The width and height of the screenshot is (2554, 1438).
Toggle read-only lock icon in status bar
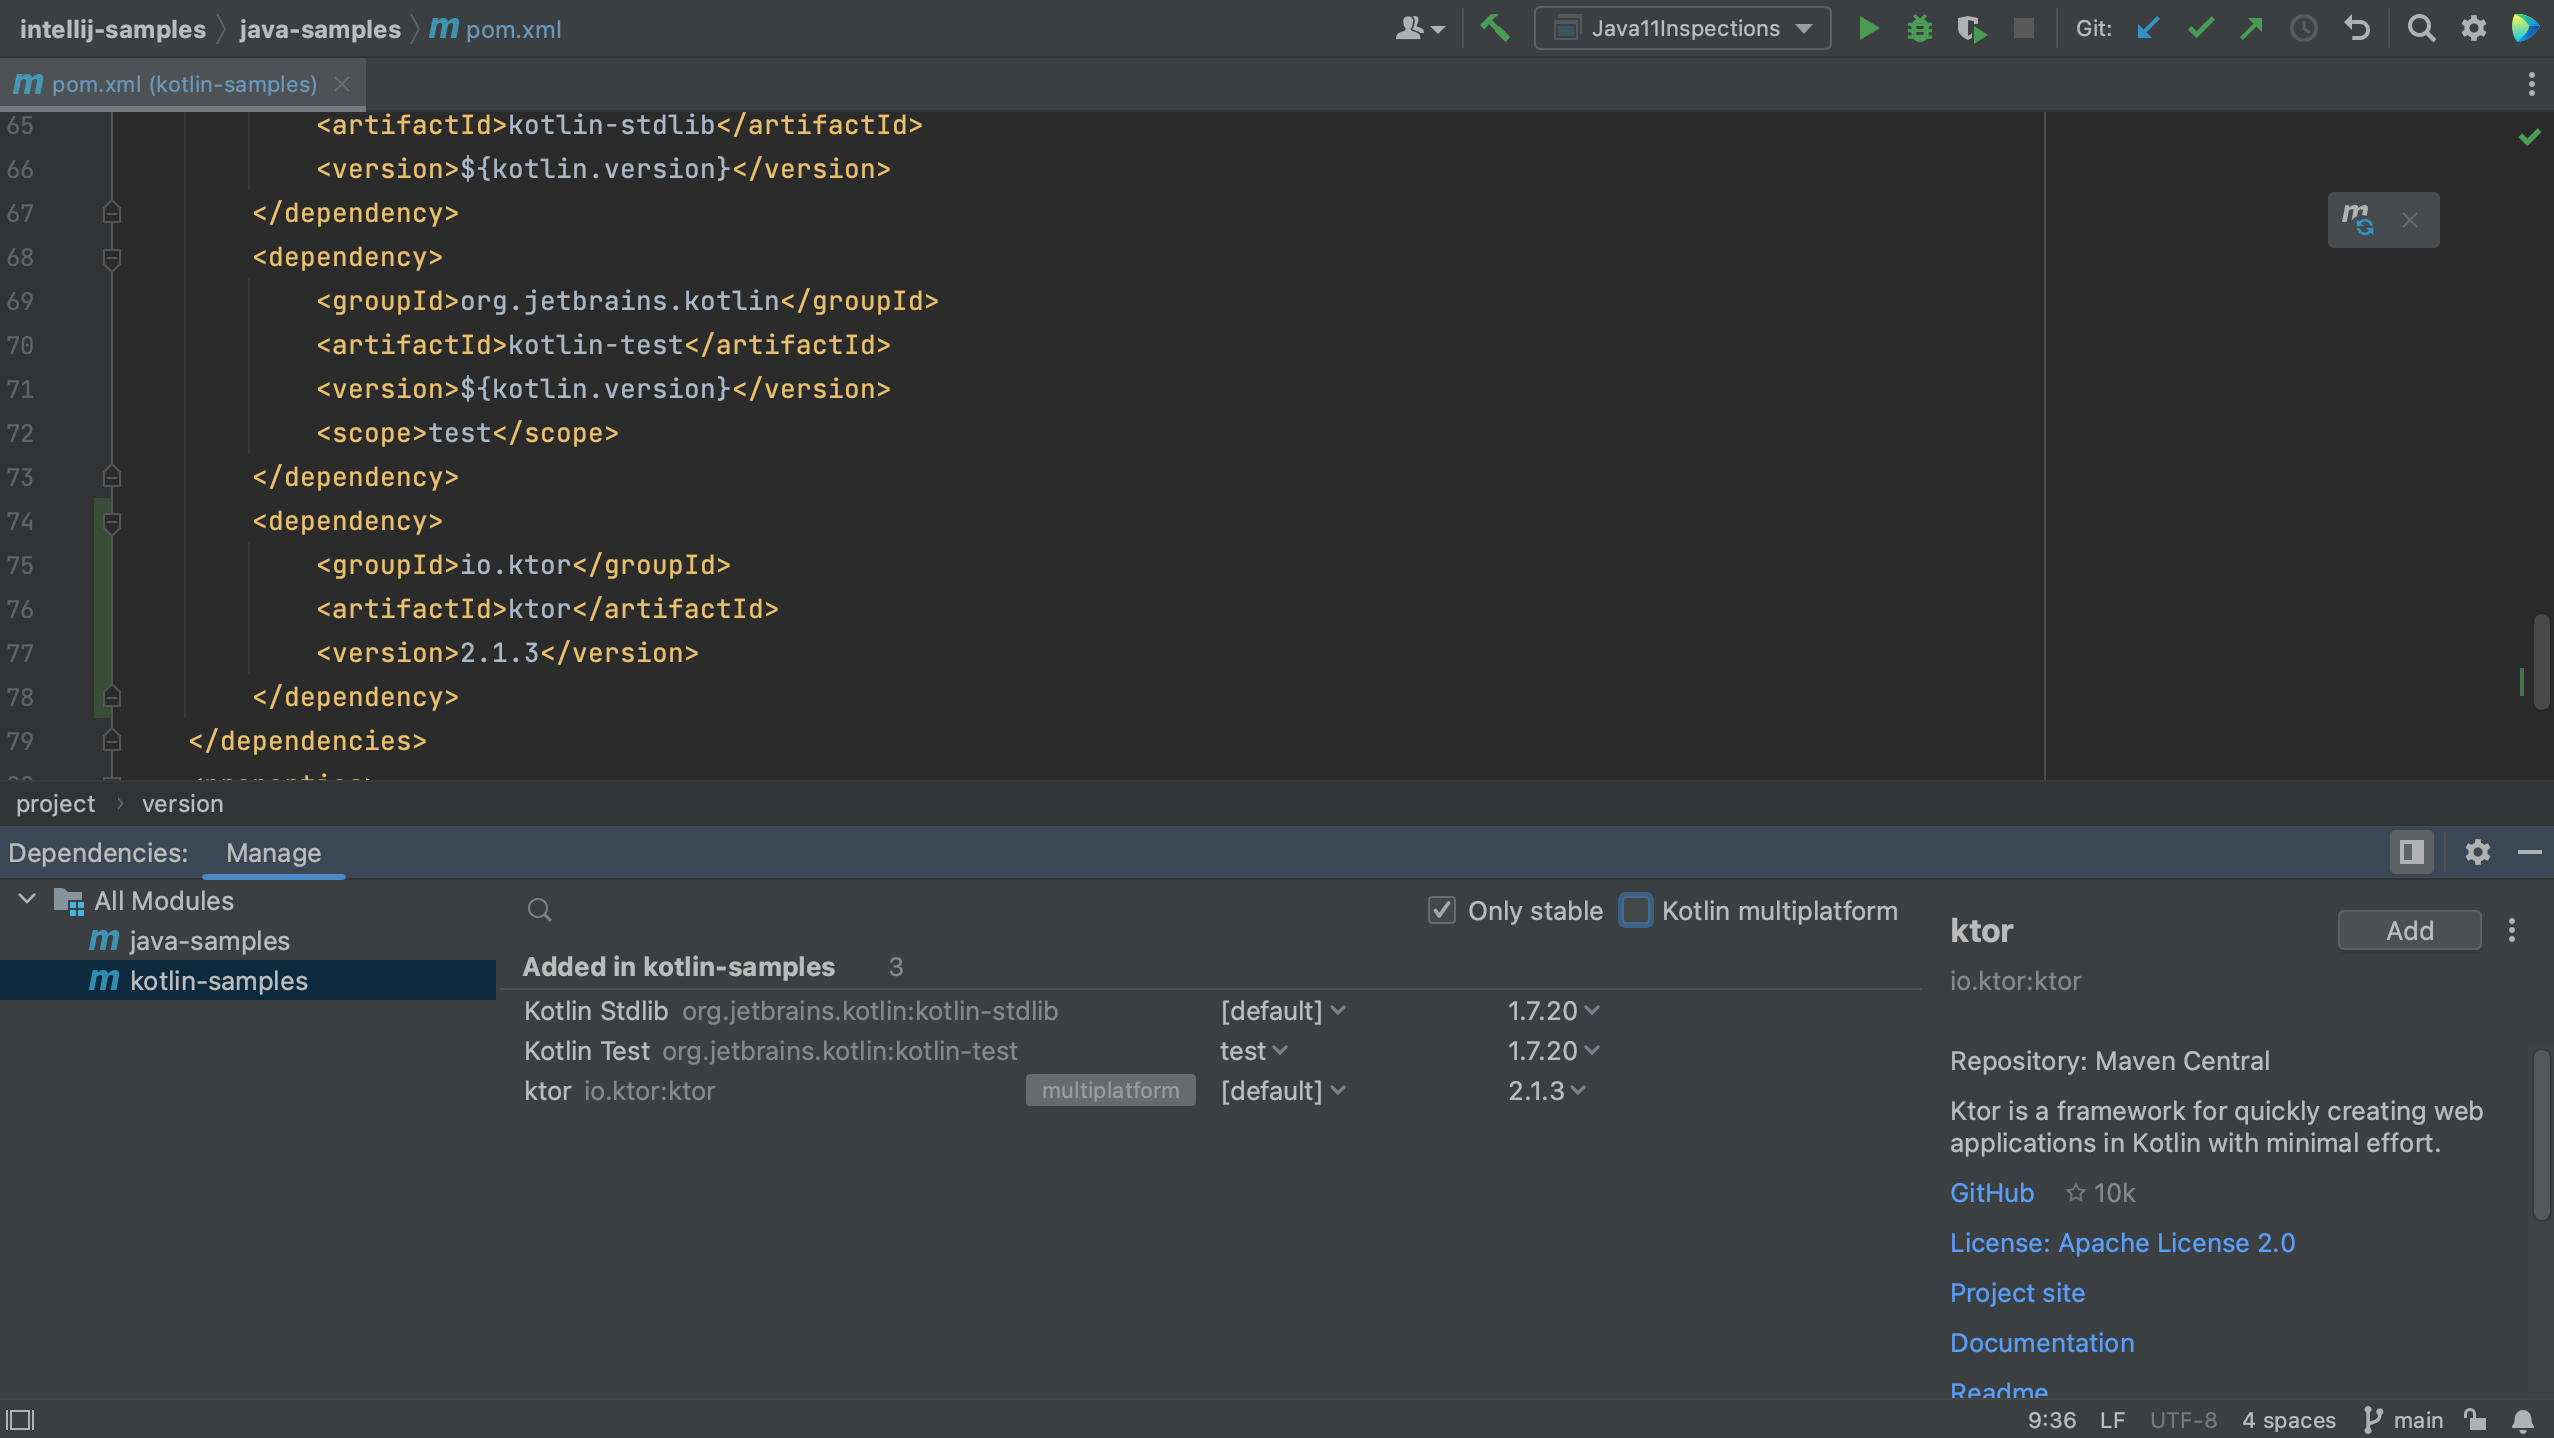click(2475, 1420)
